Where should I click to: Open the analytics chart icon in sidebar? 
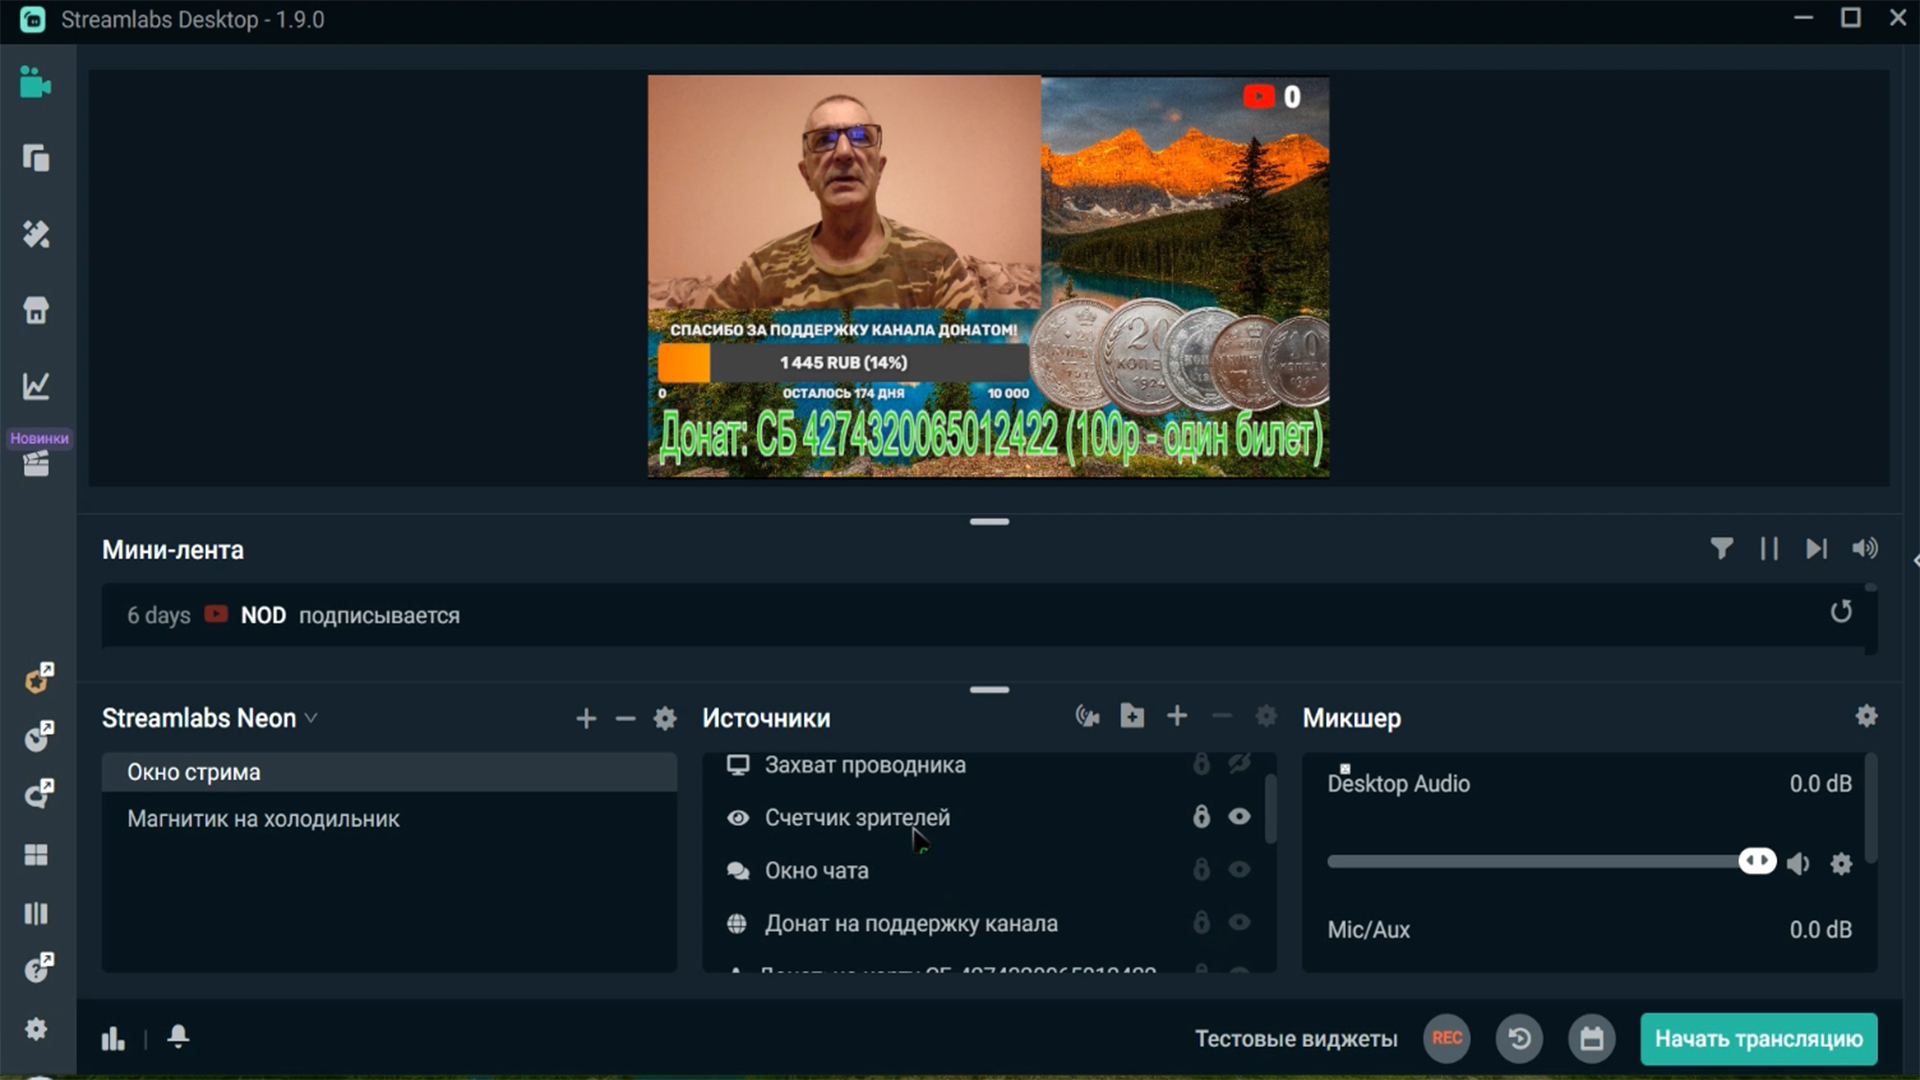36,386
